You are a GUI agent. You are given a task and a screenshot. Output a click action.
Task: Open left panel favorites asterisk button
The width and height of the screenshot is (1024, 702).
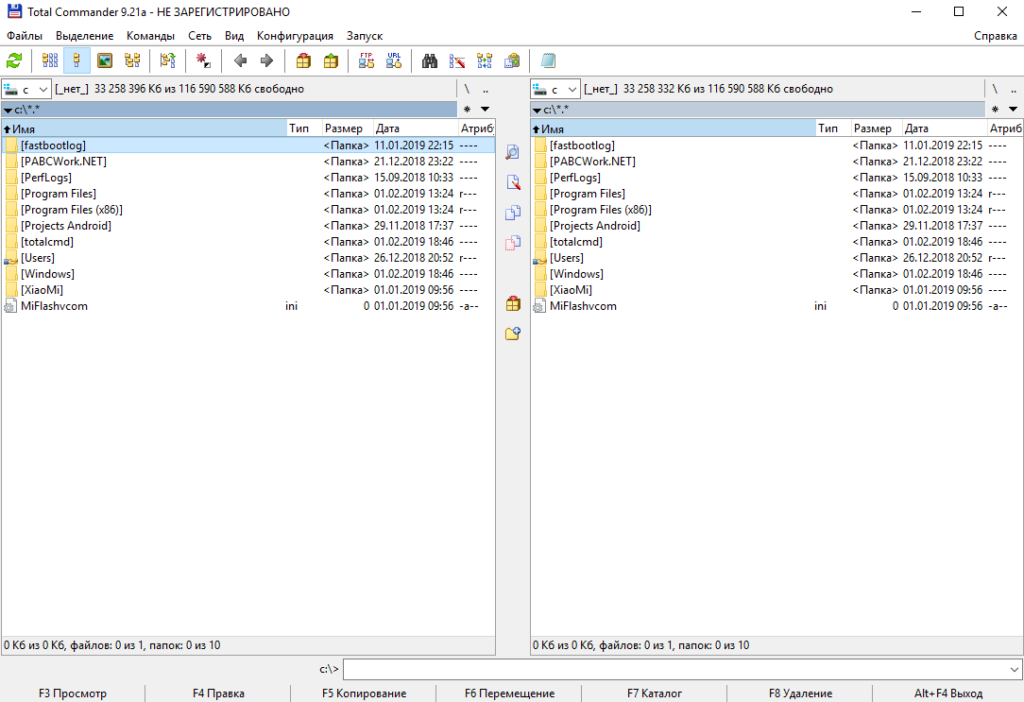click(x=467, y=109)
